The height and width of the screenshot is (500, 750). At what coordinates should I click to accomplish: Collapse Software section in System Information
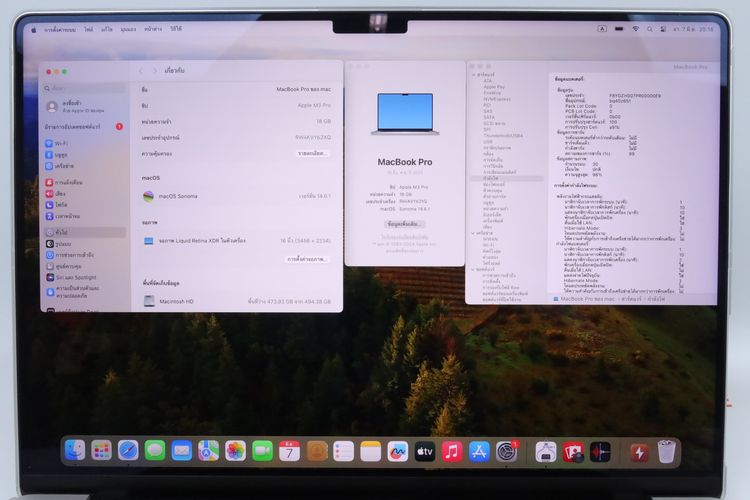click(x=474, y=269)
